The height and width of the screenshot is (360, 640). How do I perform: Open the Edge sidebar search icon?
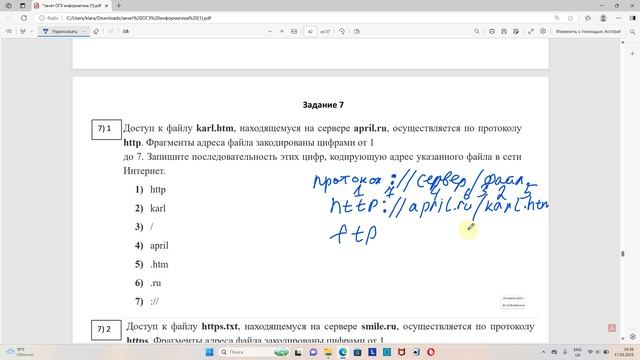633,31
